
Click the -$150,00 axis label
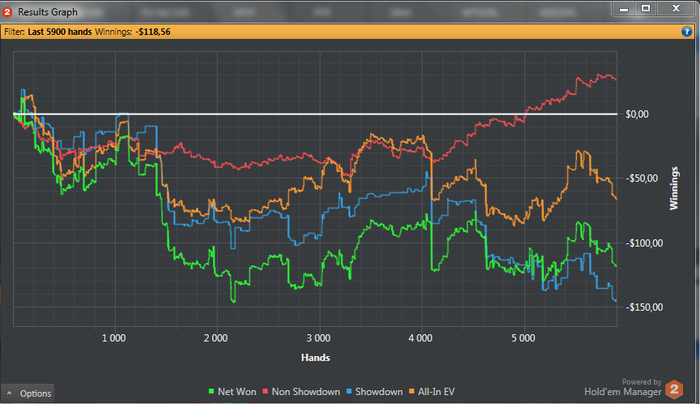point(644,307)
